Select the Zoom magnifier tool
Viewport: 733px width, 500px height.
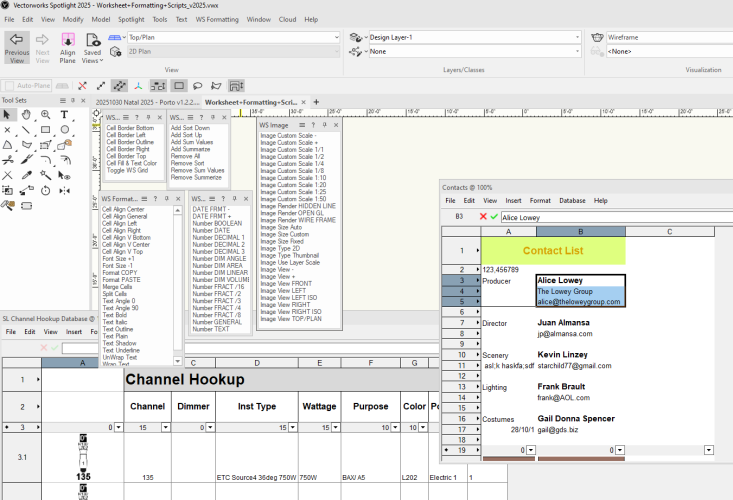click(45, 115)
